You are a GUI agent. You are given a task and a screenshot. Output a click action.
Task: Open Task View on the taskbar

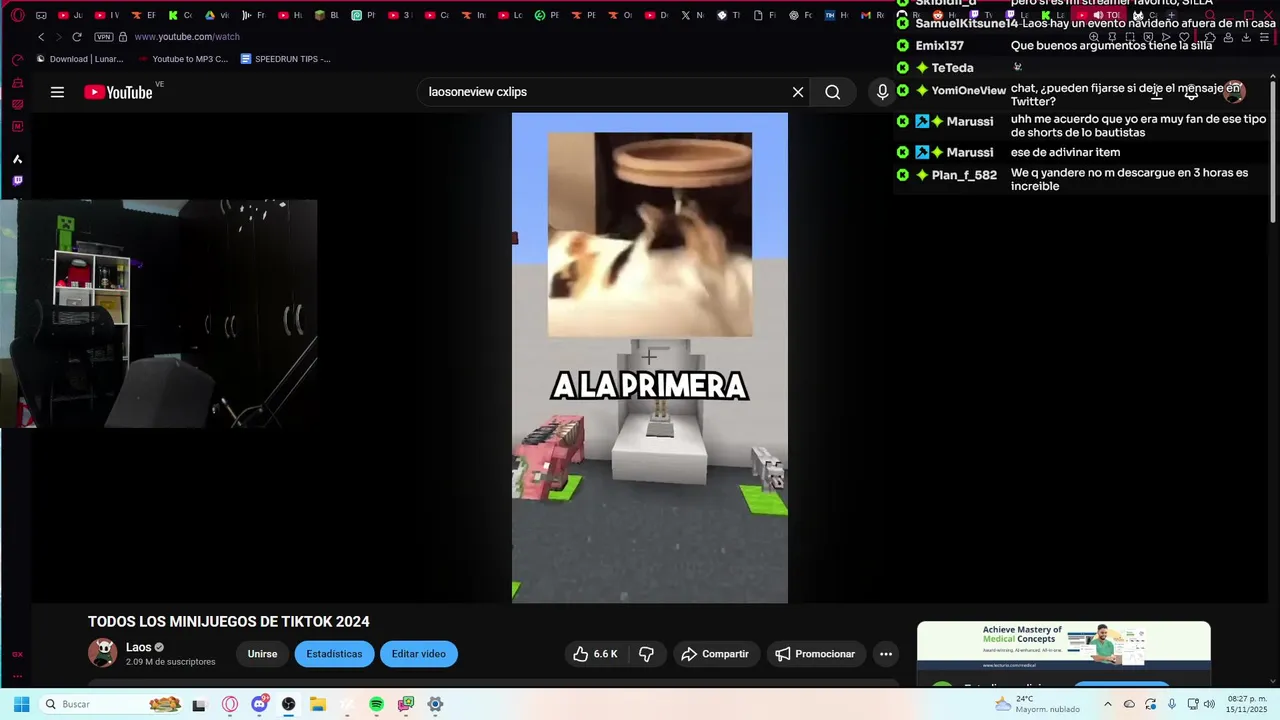pyautogui.click(x=199, y=705)
